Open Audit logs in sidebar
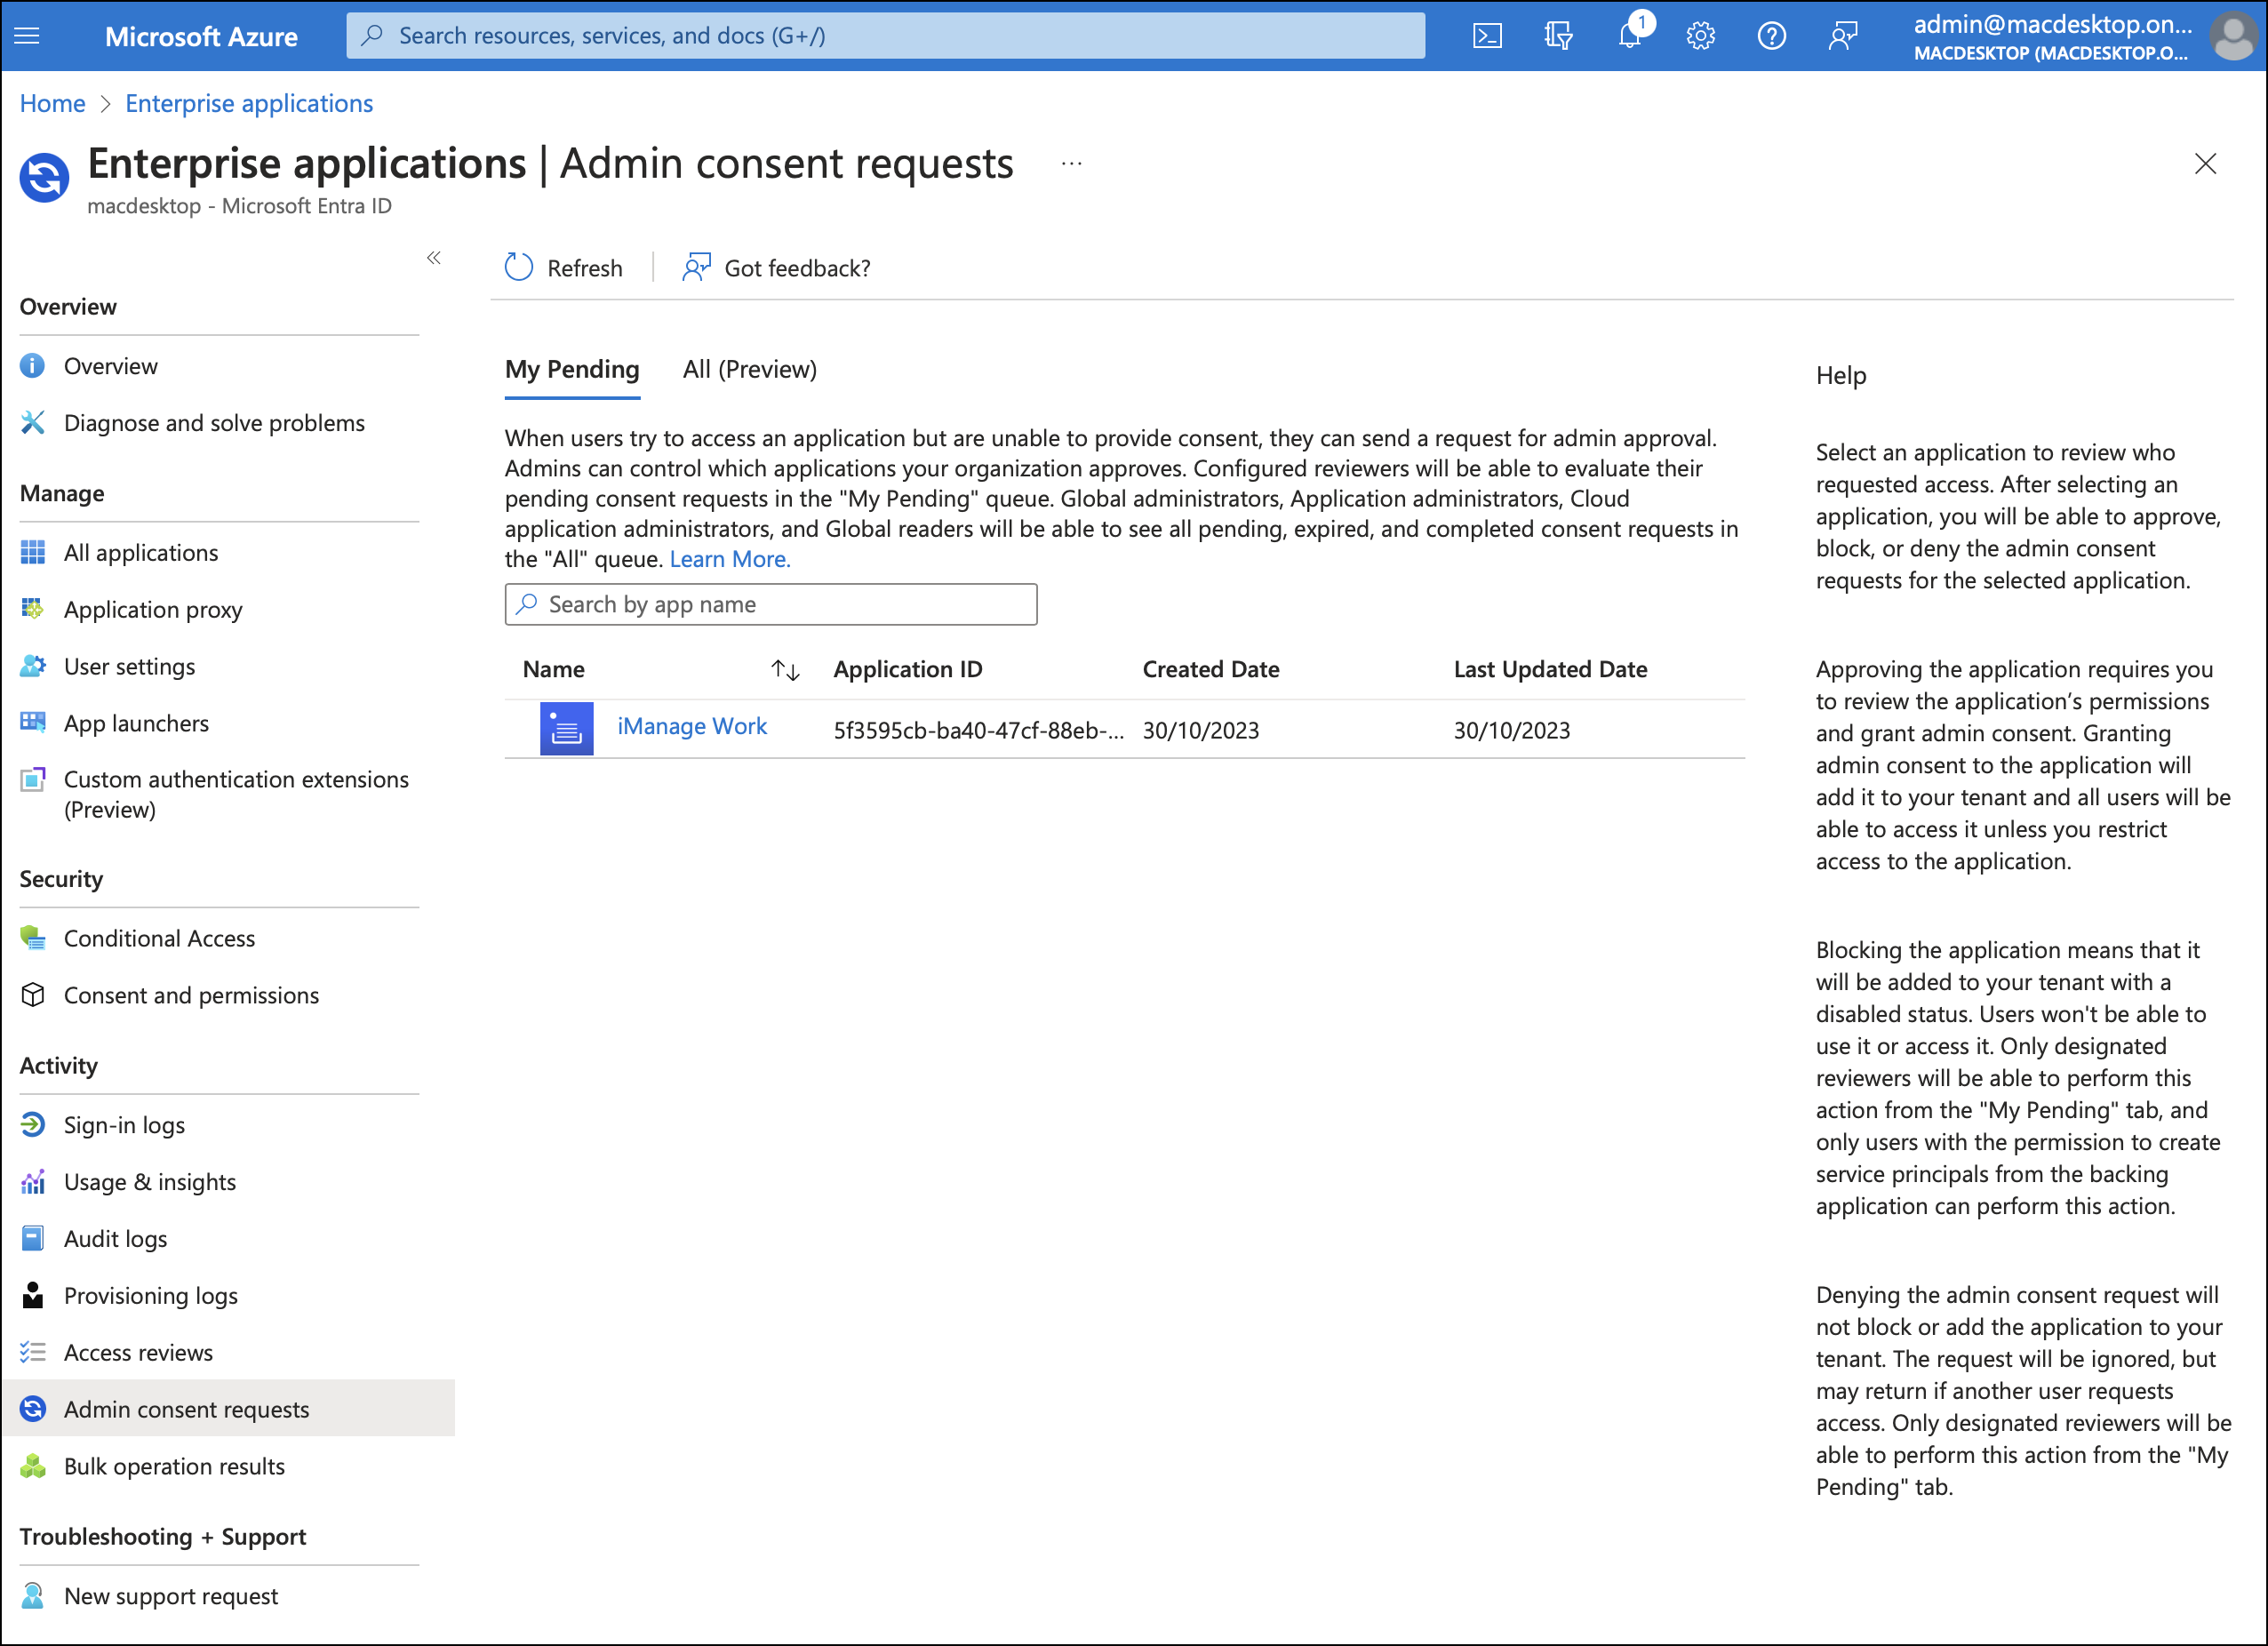Image resolution: width=2268 pixels, height=1646 pixels. [115, 1238]
